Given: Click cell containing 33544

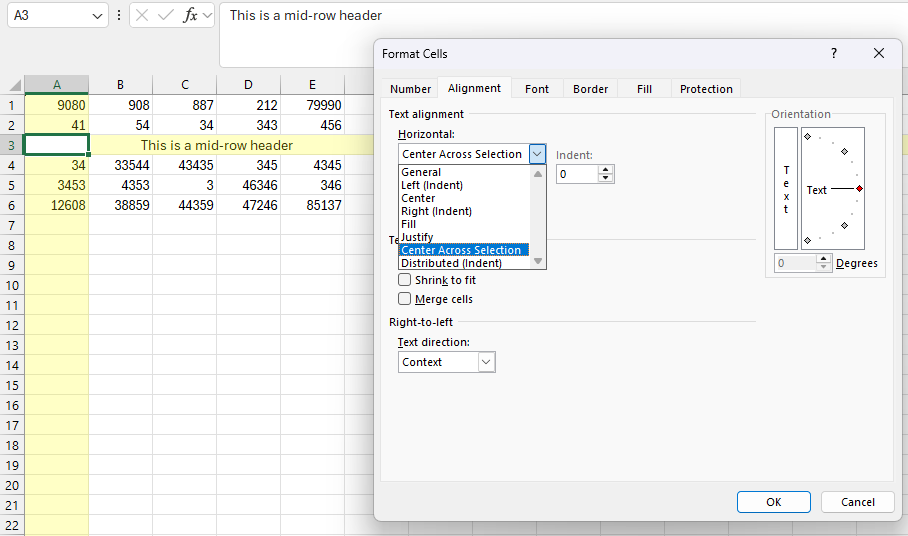Looking at the screenshot, I should coord(120,165).
